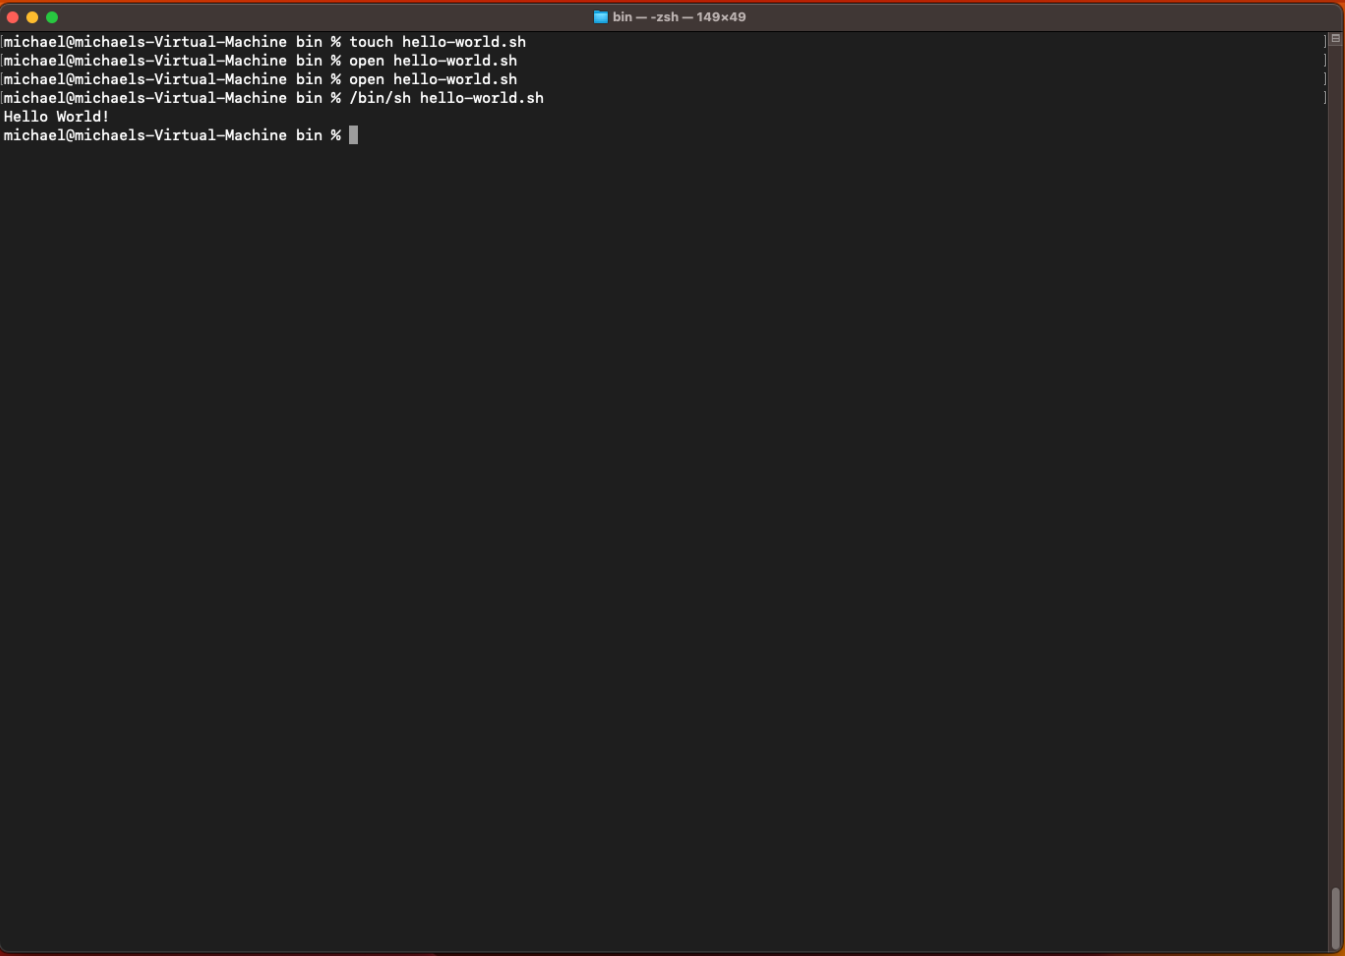1345x956 pixels.
Task: Maximize the terminal with green button
Action: (52, 17)
